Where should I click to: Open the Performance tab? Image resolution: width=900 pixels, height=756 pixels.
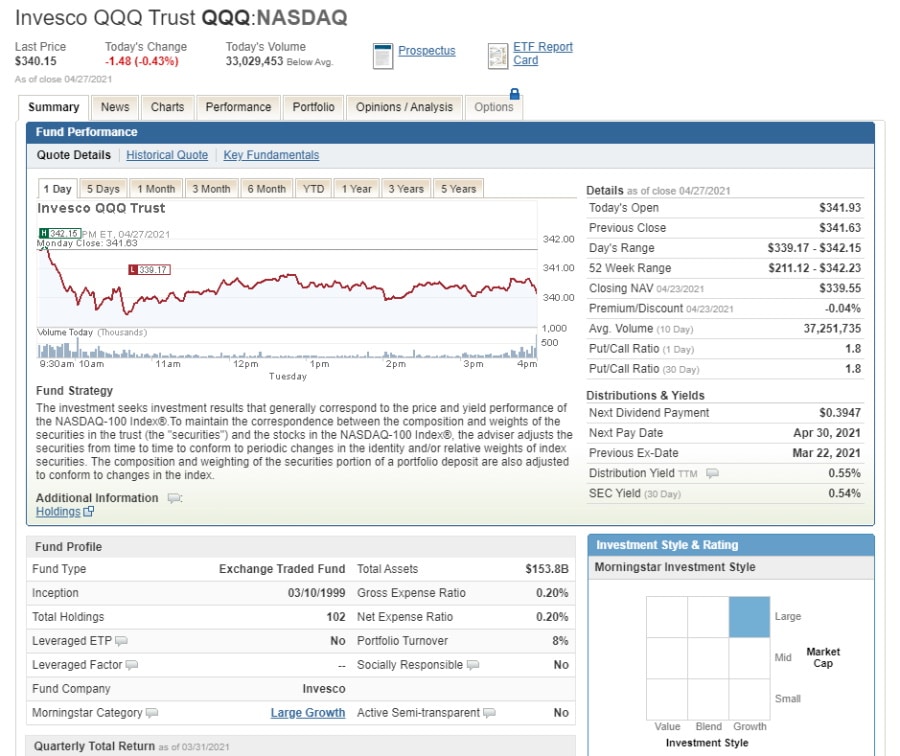238,107
